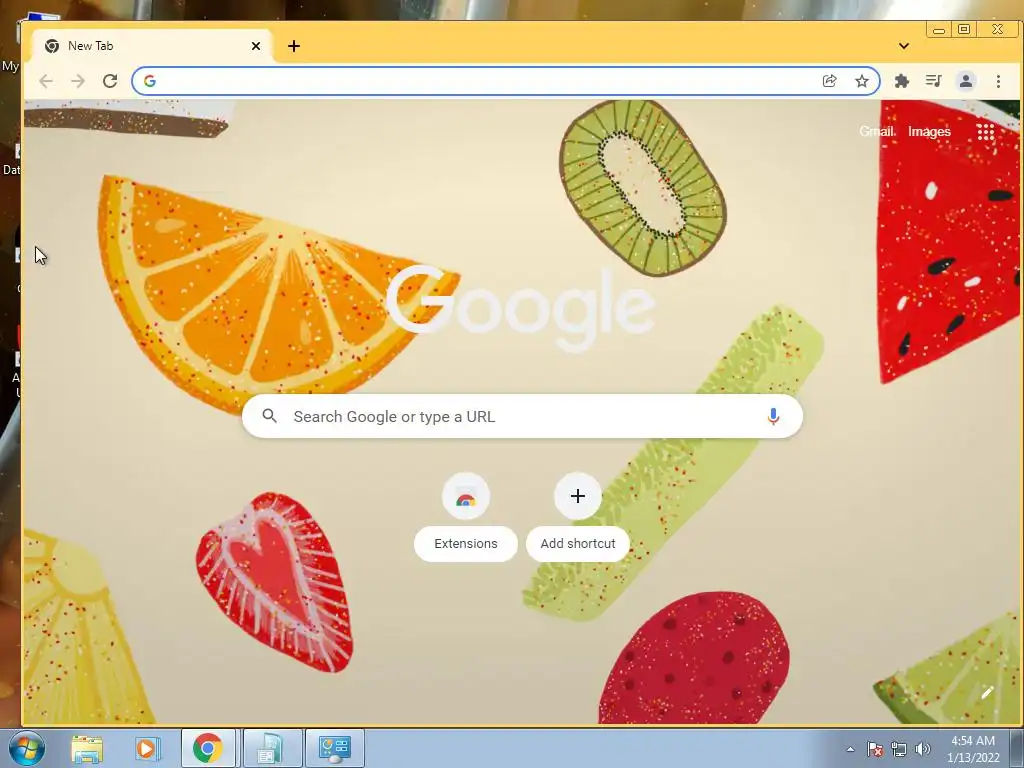Bookmark this tab with the star icon

862,81
